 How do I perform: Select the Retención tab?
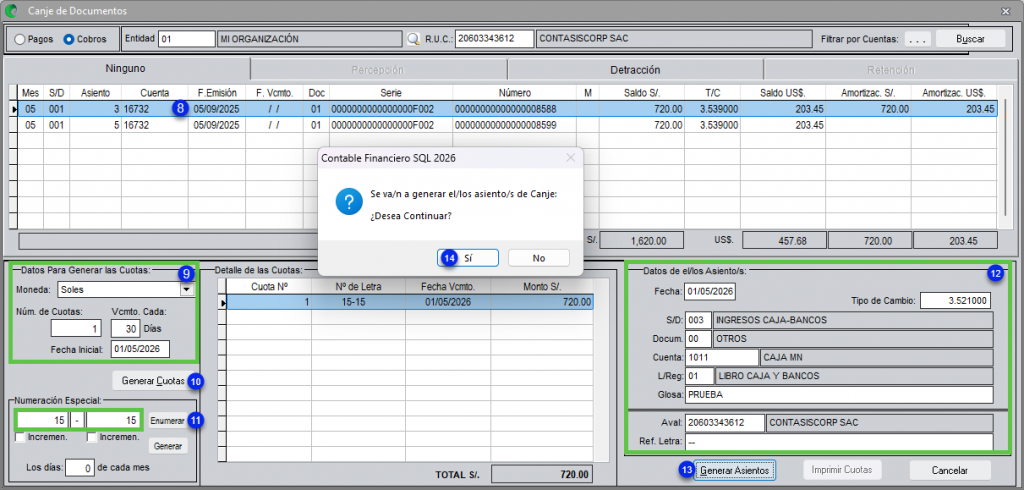[890, 70]
